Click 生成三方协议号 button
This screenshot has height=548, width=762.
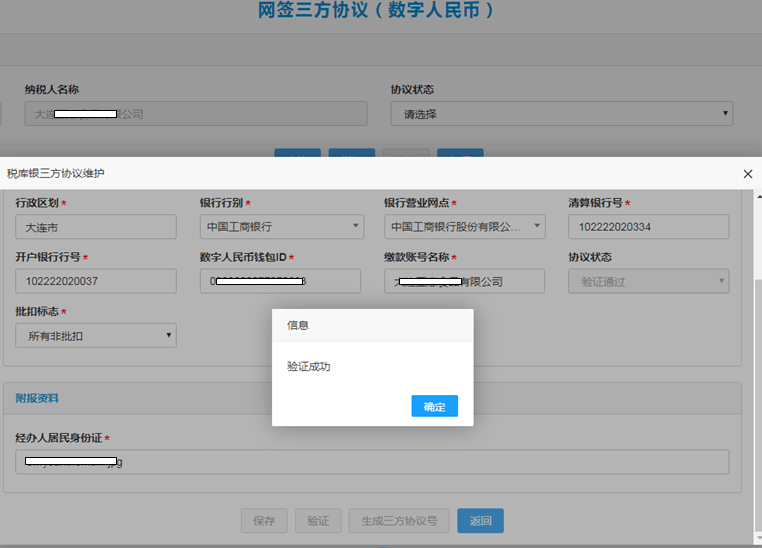coord(399,520)
